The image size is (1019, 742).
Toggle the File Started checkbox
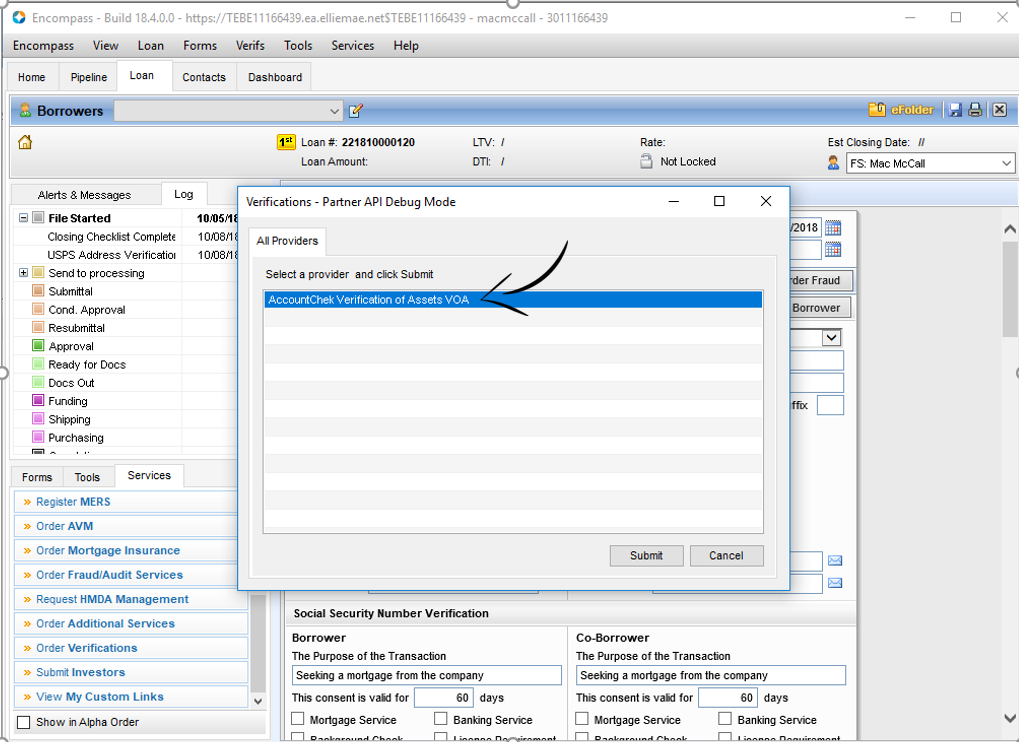(x=38, y=218)
